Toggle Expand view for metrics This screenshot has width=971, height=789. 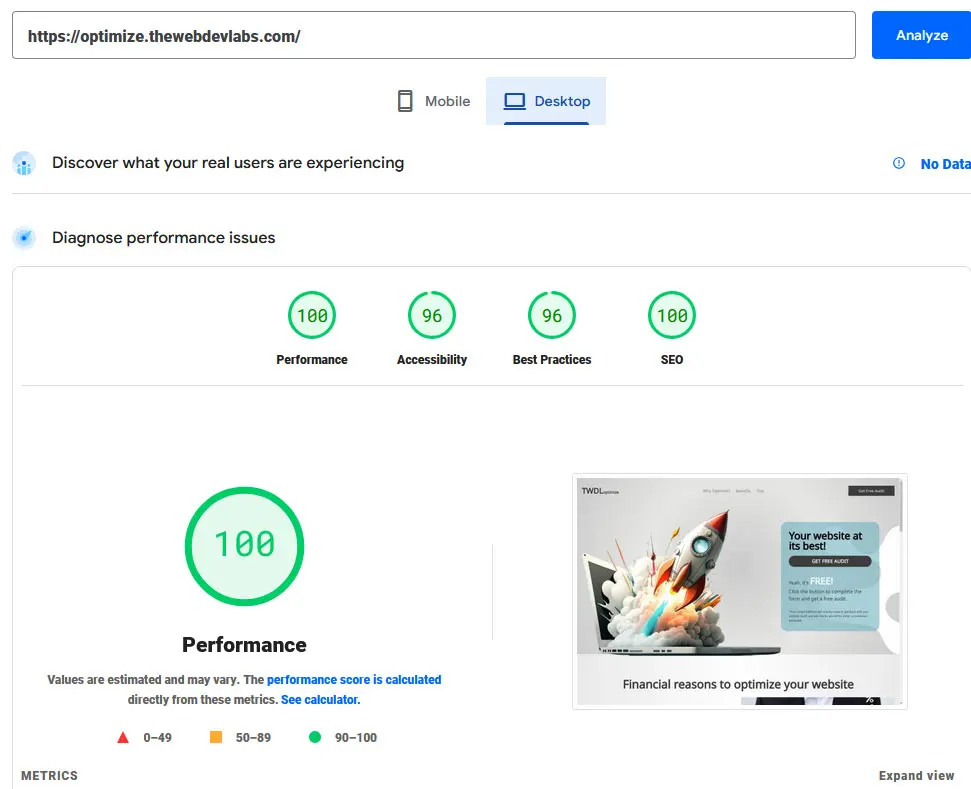click(916, 776)
